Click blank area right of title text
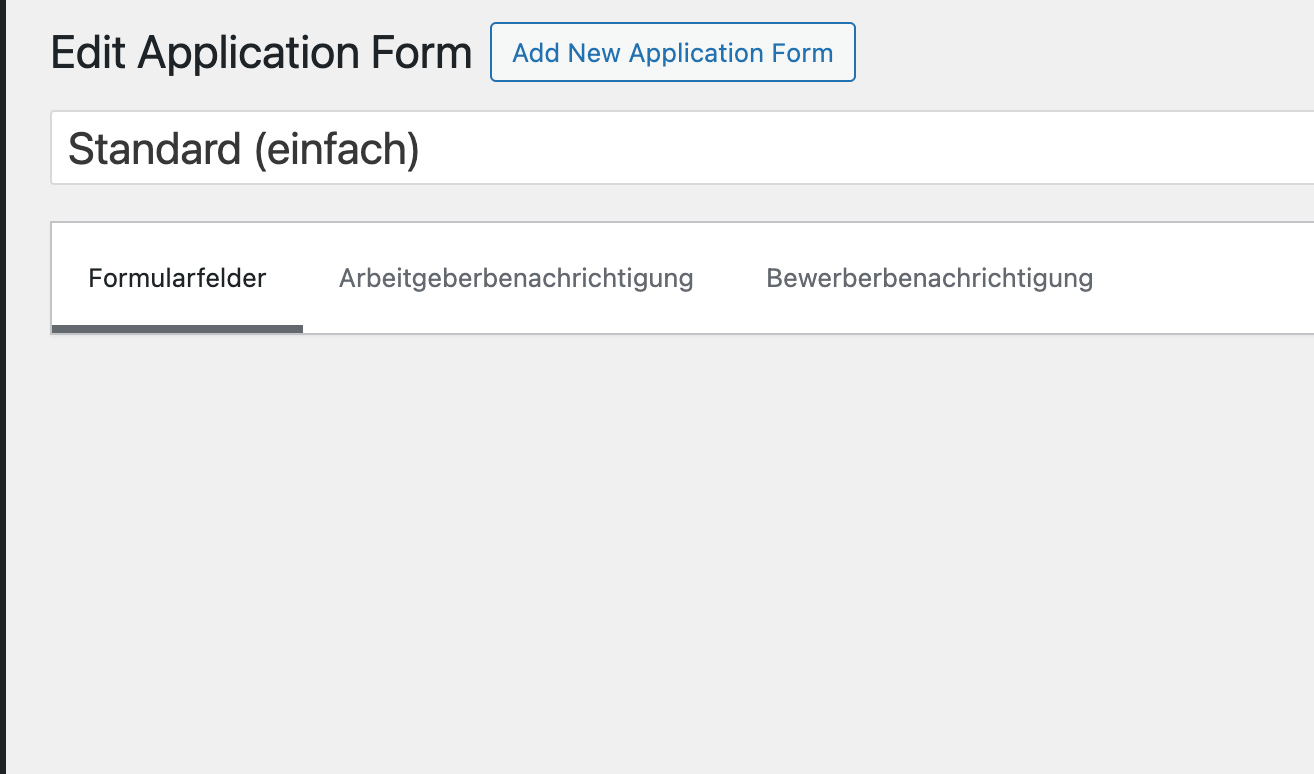Image resolution: width=1314 pixels, height=774 pixels. pyautogui.click(x=850, y=149)
